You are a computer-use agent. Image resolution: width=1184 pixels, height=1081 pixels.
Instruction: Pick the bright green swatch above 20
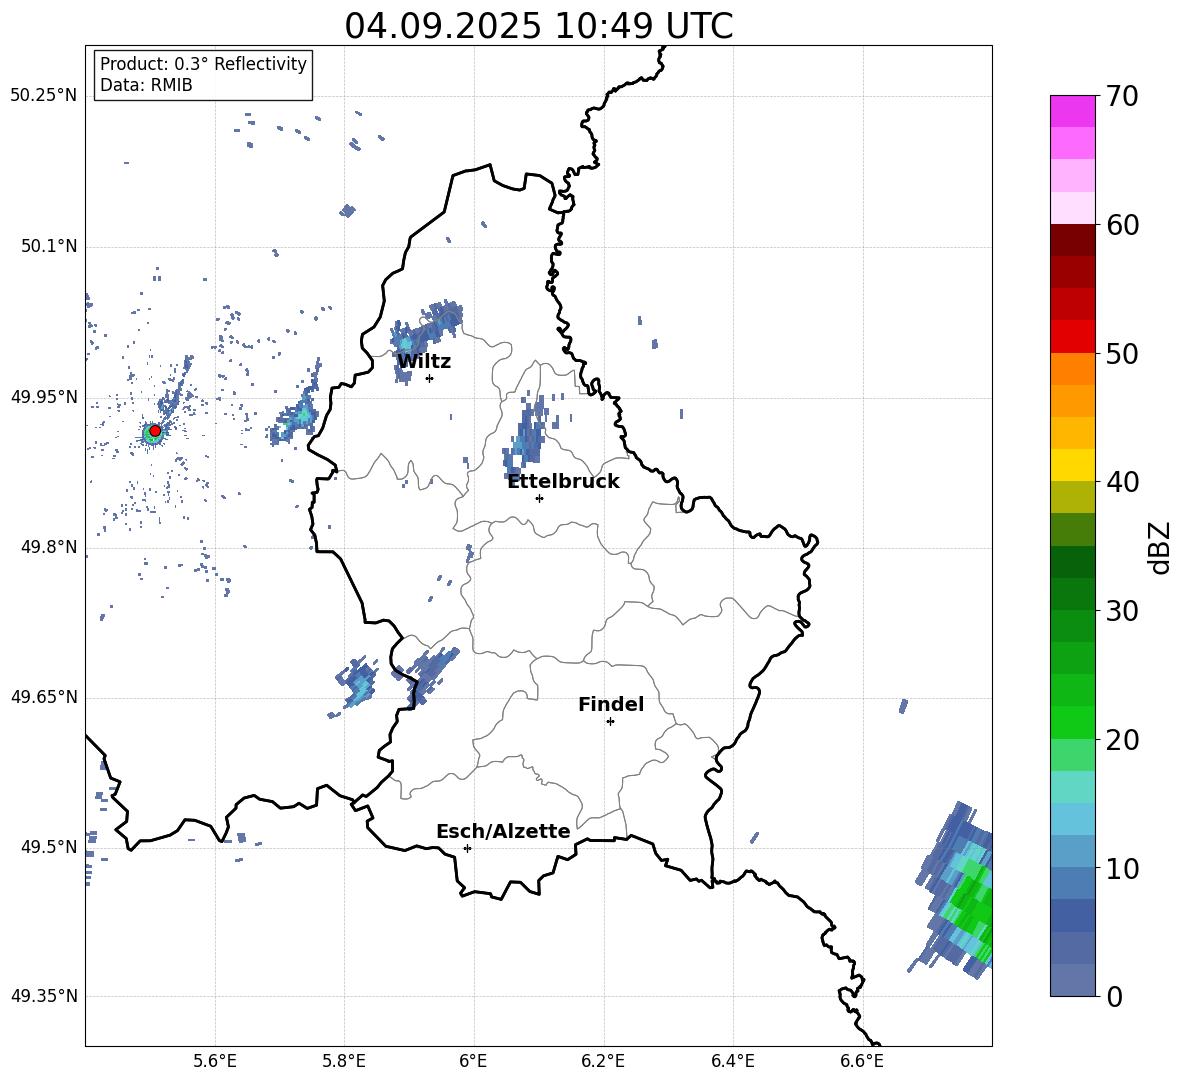click(1072, 722)
